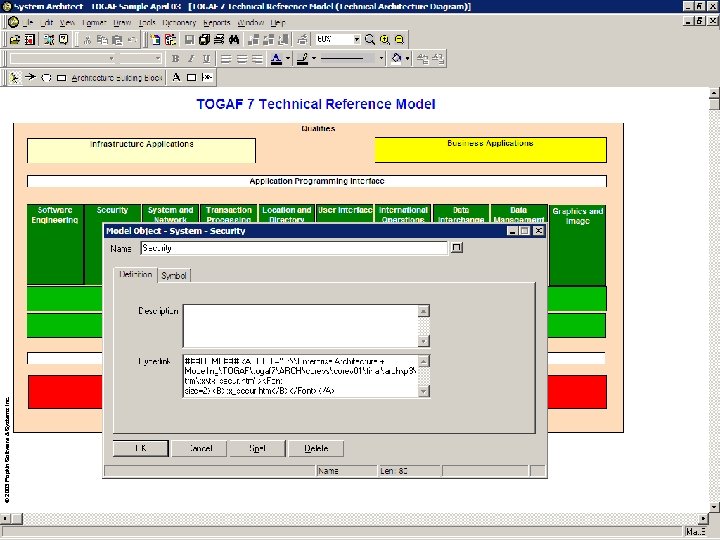Align text right
The width and height of the screenshot is (720, 540).
point(257,59)
